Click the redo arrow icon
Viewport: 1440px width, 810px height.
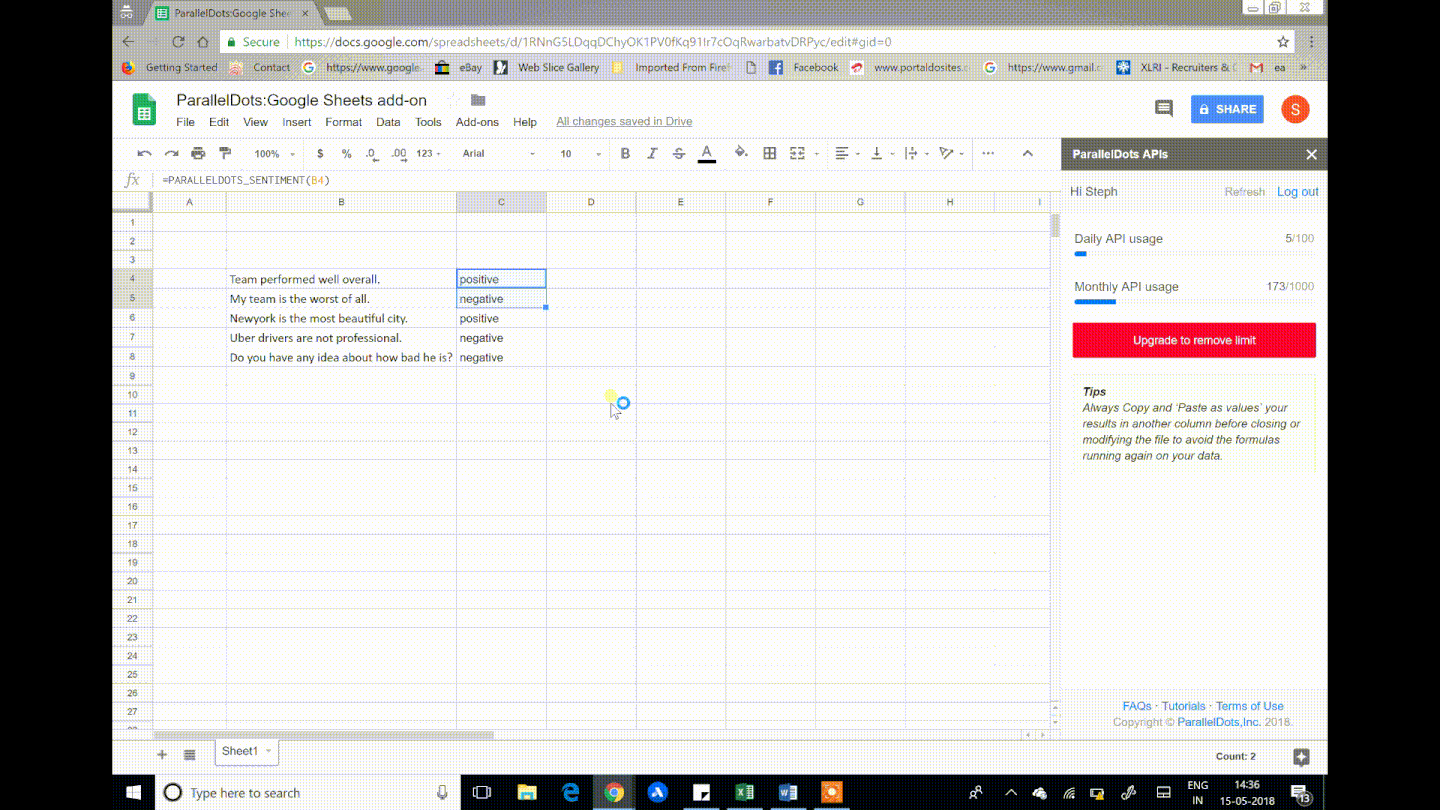point(171,153)
